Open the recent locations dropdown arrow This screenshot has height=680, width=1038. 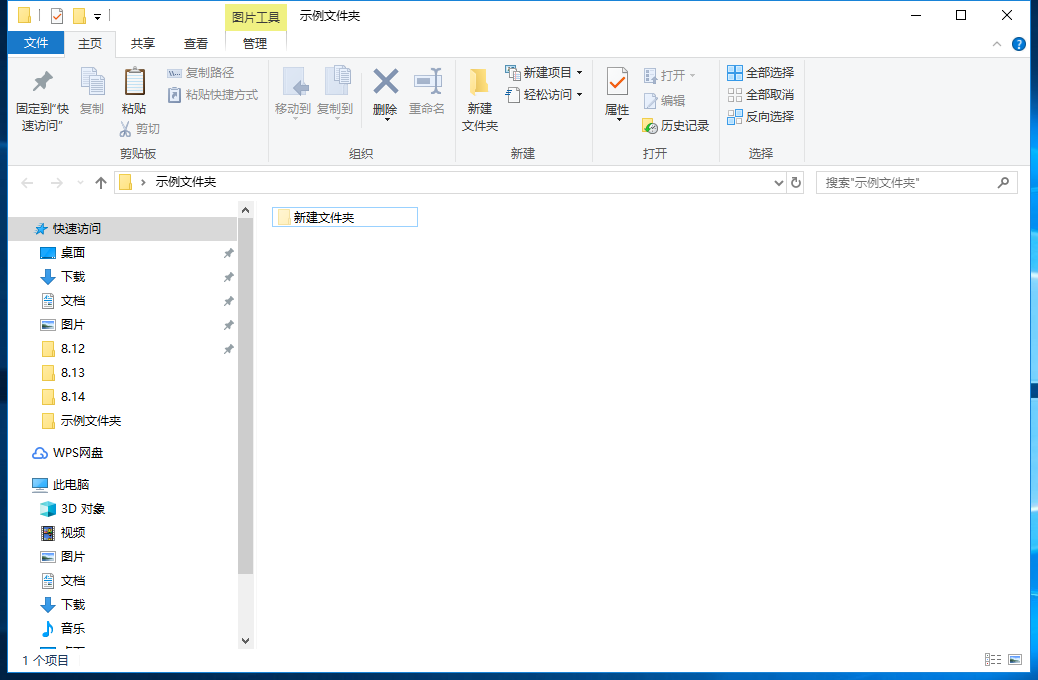click(x=80, y=183)
